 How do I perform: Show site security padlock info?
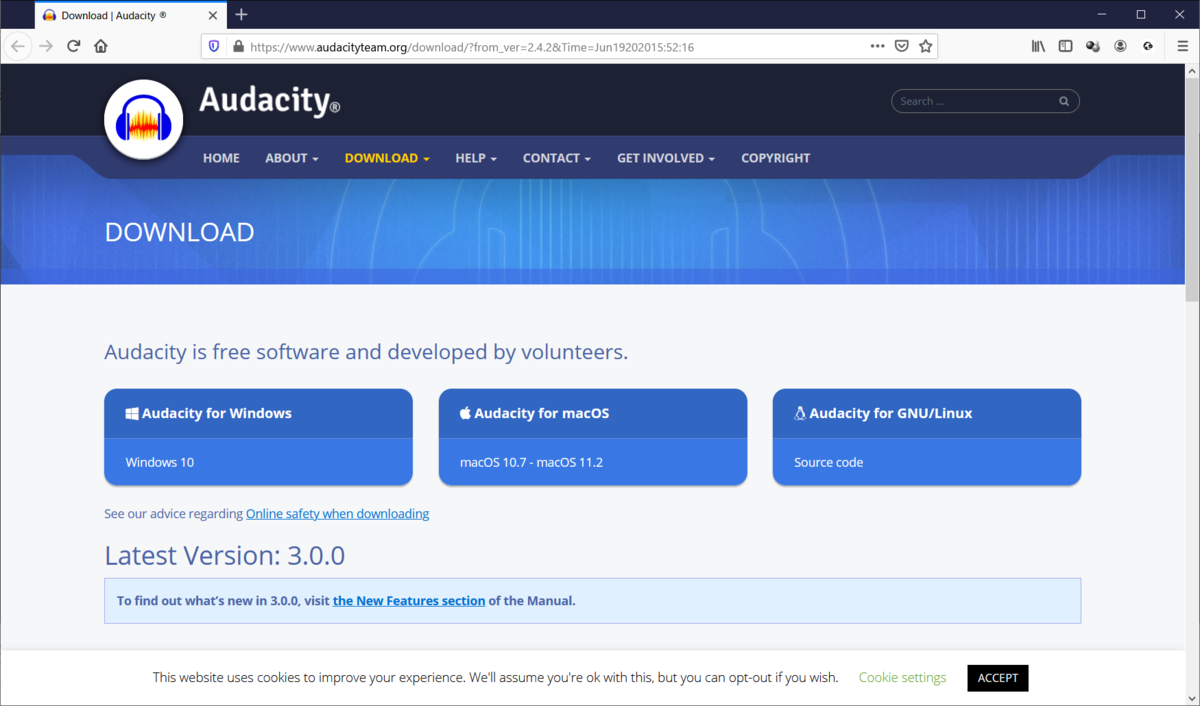pyautogui.click(x=237, y=46)
